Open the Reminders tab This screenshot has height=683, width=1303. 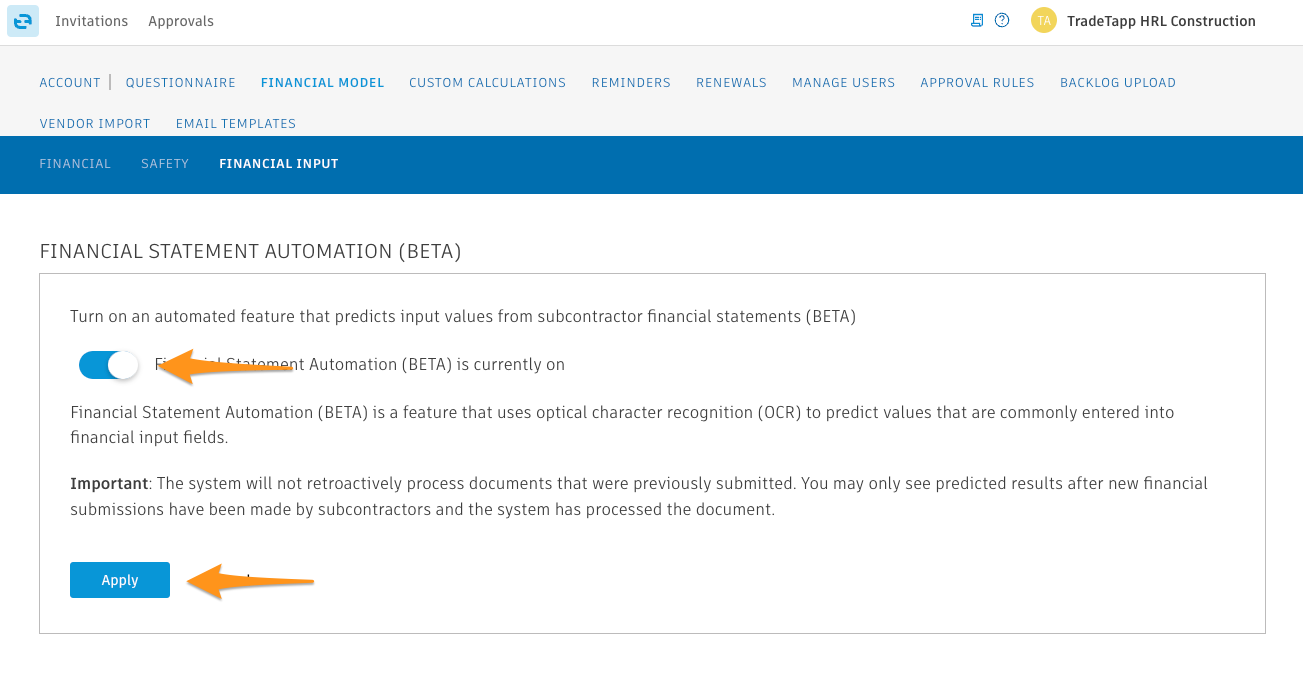coord(631,83)
